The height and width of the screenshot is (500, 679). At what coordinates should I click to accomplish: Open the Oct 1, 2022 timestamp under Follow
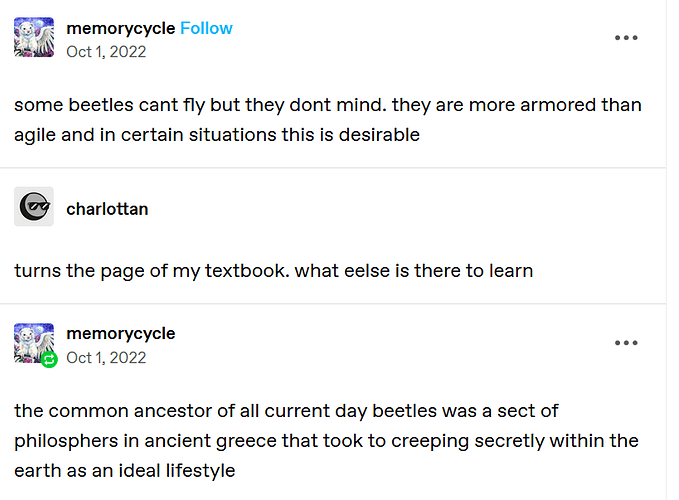tap(106, 52)
